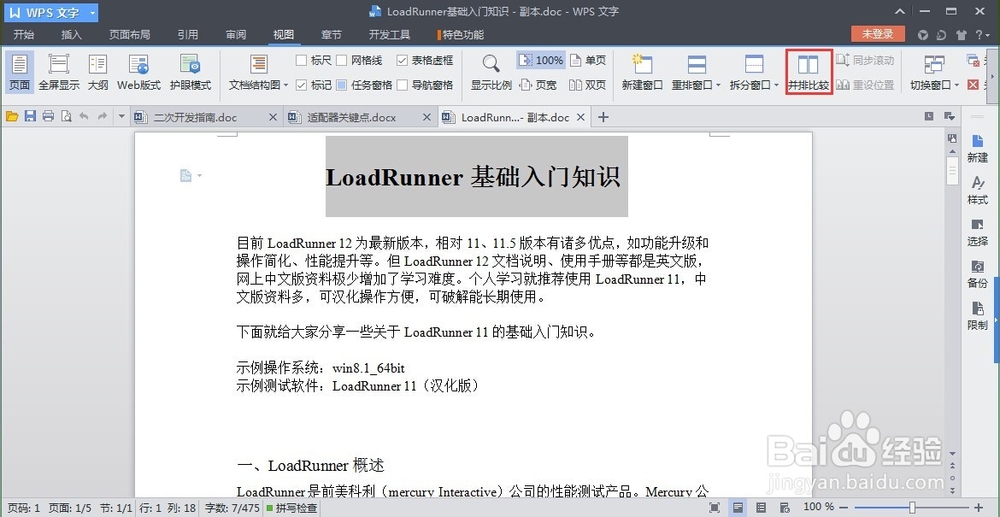Click the redo arrow icon

[102, 117]
